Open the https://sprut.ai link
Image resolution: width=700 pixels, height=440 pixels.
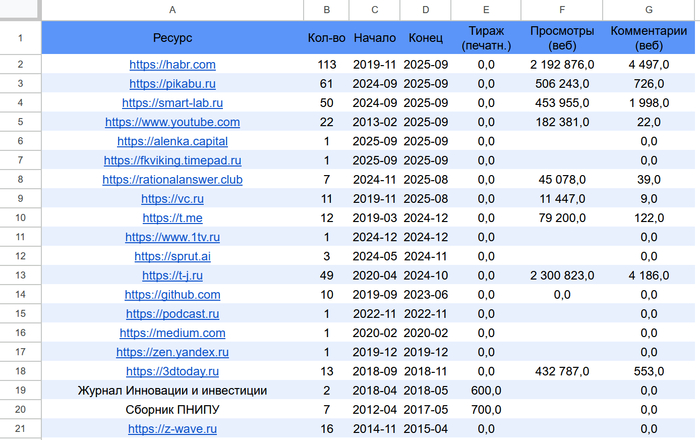(172, 257)
